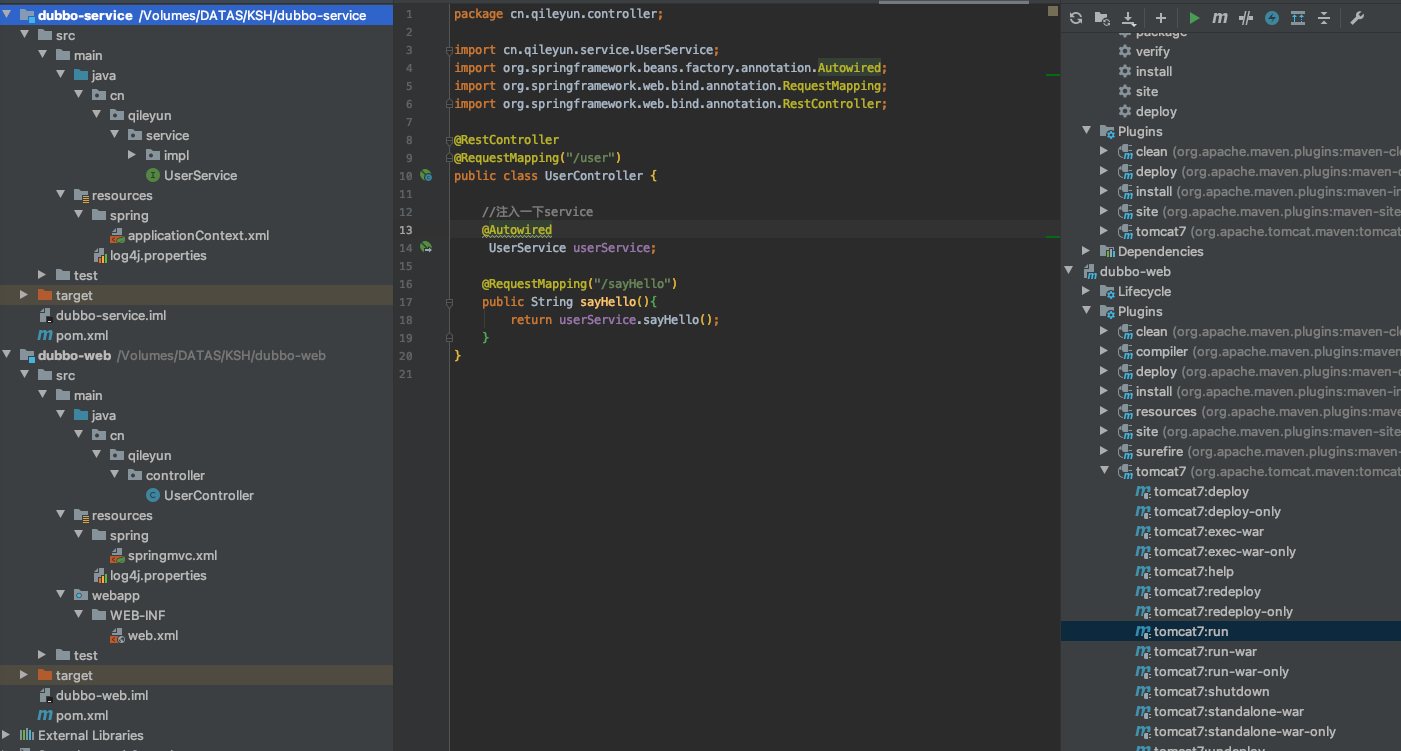Expand External Libraries node
1401x751 pixels.
click(7, 735)
